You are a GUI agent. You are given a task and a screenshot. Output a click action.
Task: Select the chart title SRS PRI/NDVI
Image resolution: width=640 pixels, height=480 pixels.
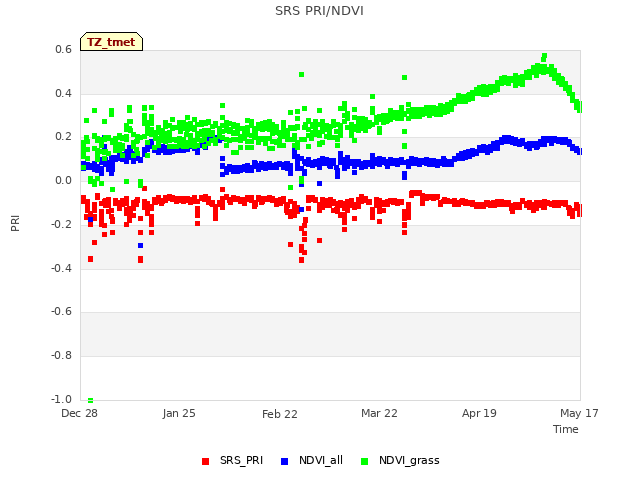pos(319,11)
